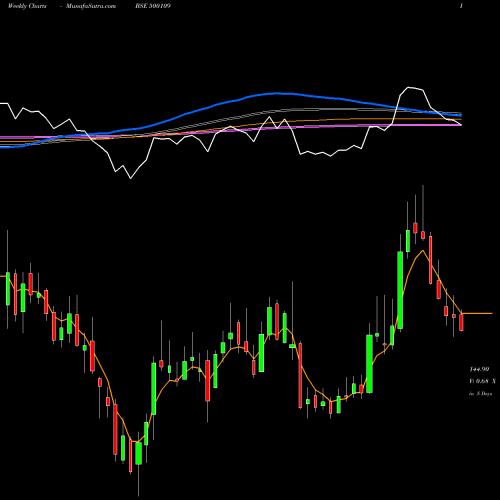Click the 'in 5 Days' text

point(480,393)
